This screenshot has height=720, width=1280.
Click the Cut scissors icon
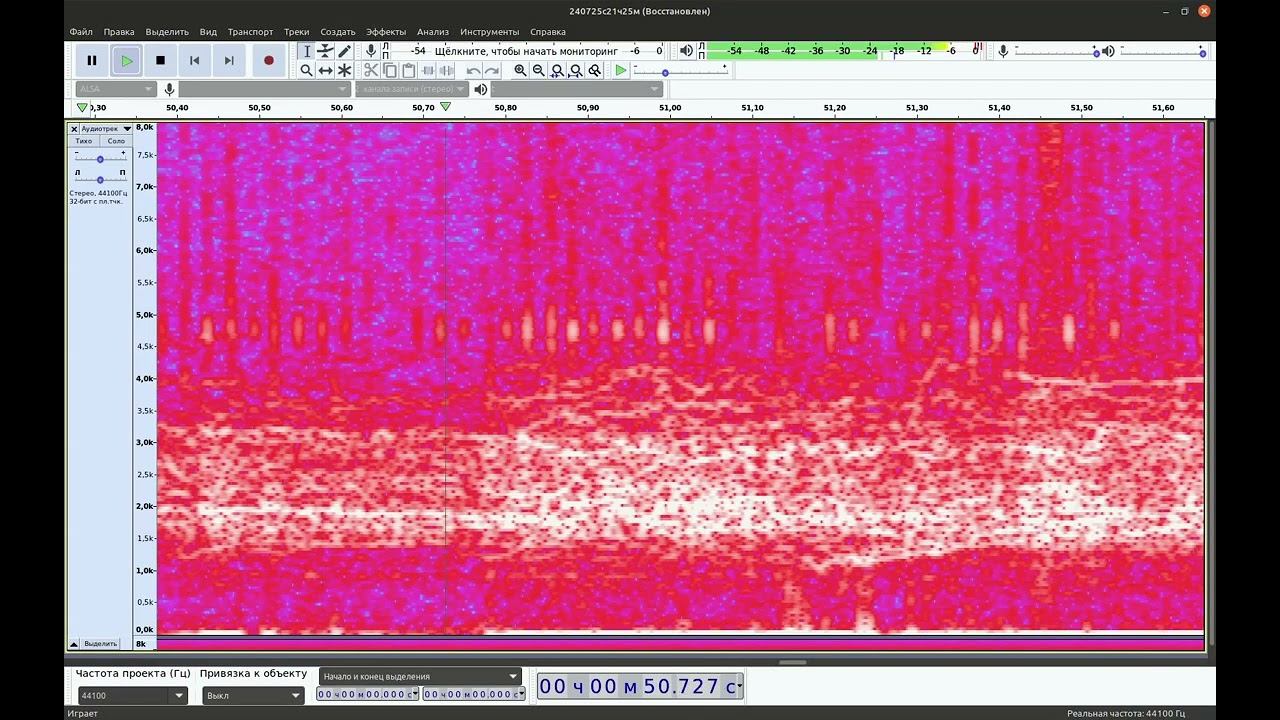coord(371,70)
